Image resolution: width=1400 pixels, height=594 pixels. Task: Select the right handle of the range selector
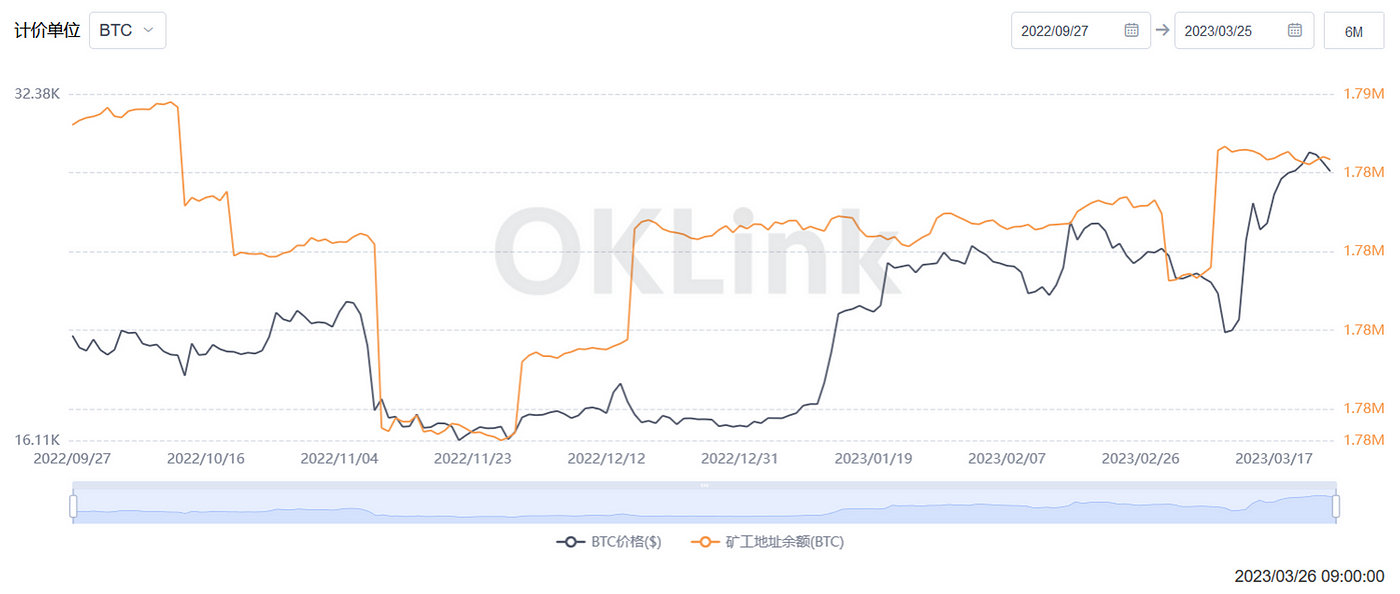1337,504
